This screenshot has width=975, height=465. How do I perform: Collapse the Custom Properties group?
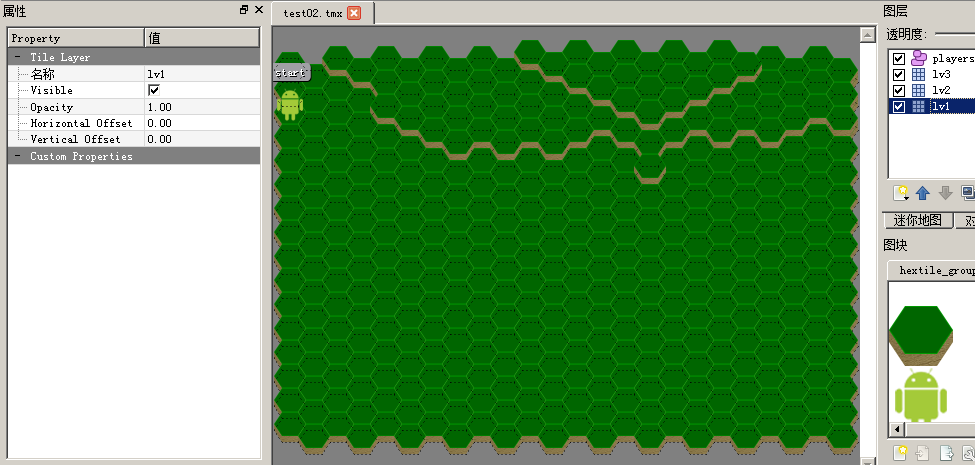(17, 156)
